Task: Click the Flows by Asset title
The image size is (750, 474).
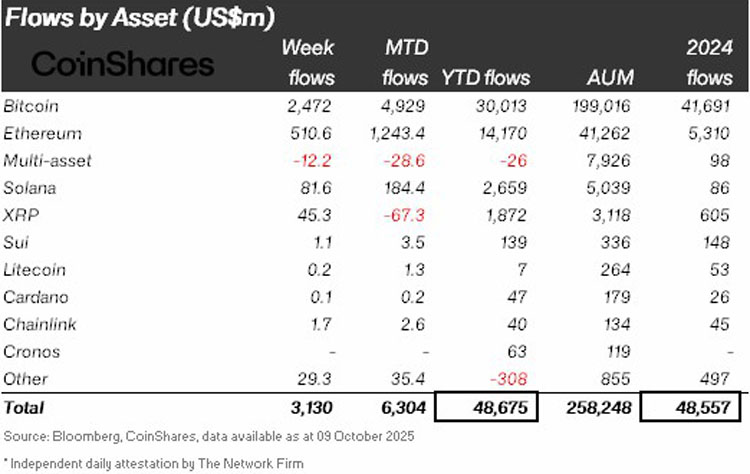Action: [140, 17]
